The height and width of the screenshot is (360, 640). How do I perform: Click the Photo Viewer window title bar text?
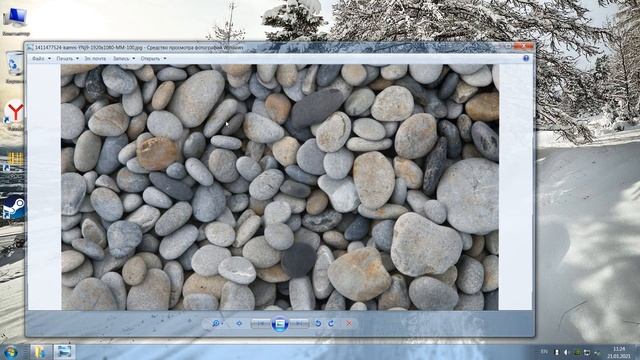coord(139,47)
